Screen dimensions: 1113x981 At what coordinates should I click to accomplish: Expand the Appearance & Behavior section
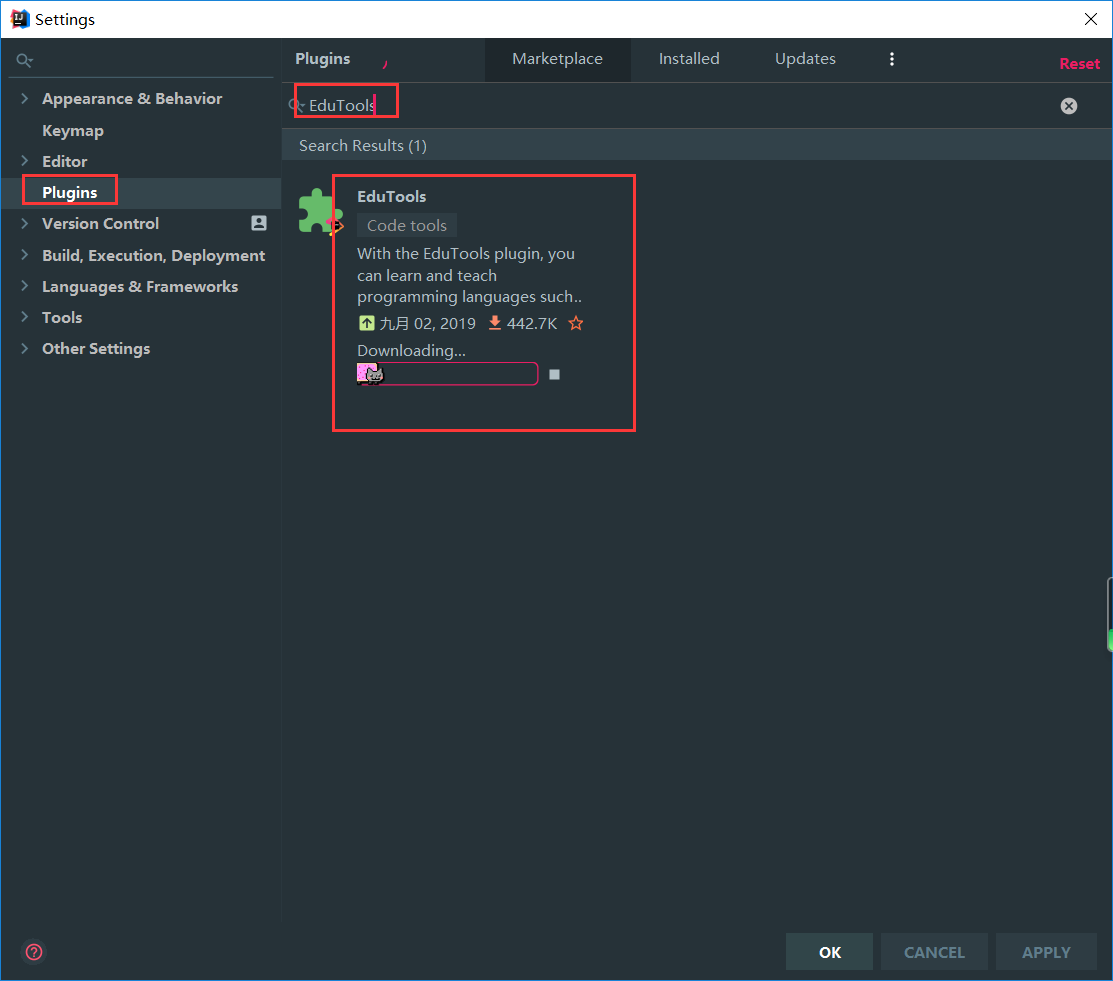click(x=25, y=98)
